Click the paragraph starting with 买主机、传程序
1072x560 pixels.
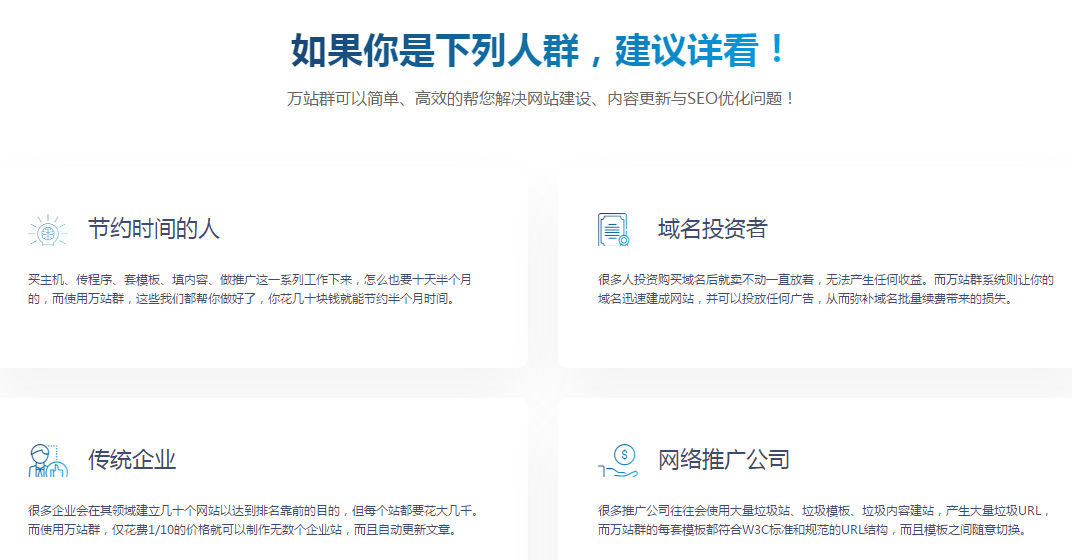(250, 289)
